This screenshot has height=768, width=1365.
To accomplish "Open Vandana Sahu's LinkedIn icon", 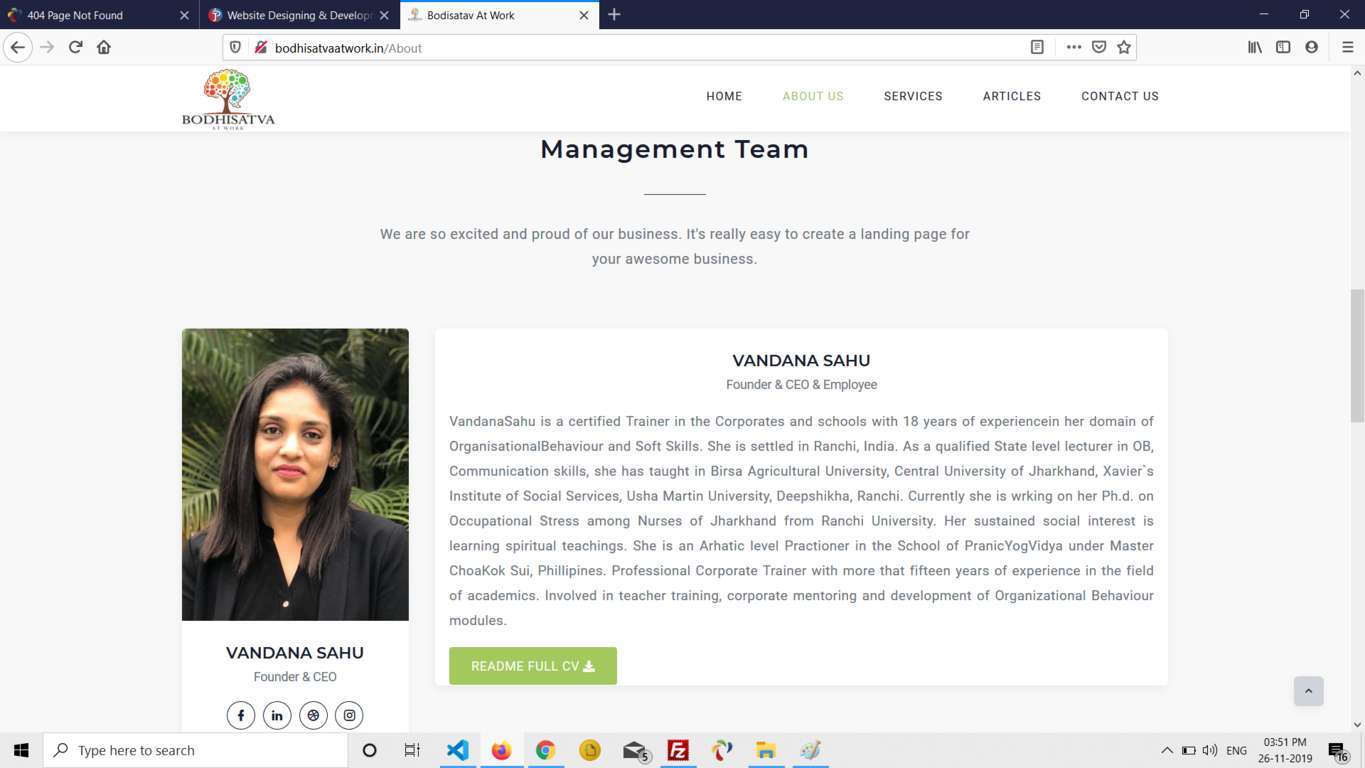I will (x=277, y=715).
